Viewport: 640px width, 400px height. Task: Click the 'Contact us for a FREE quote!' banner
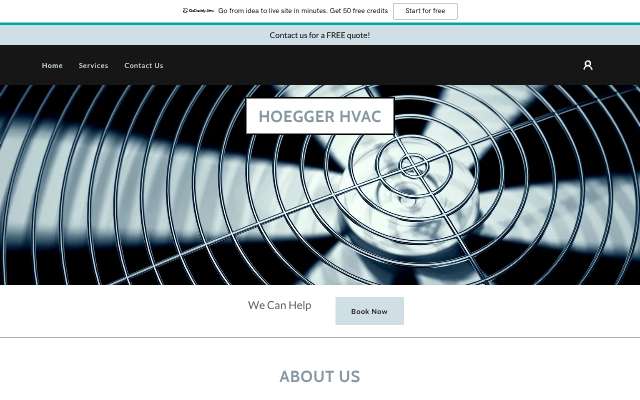[x=320, y=35]
